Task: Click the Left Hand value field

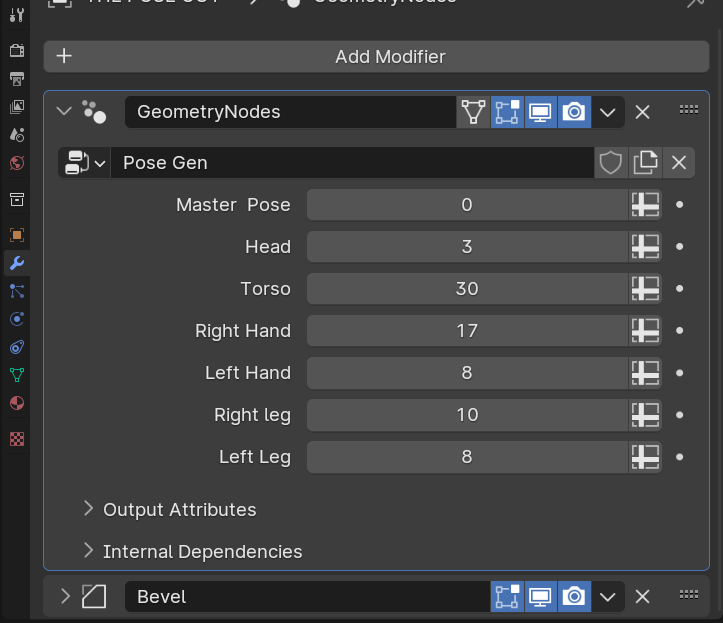Action: pos(467,373)
